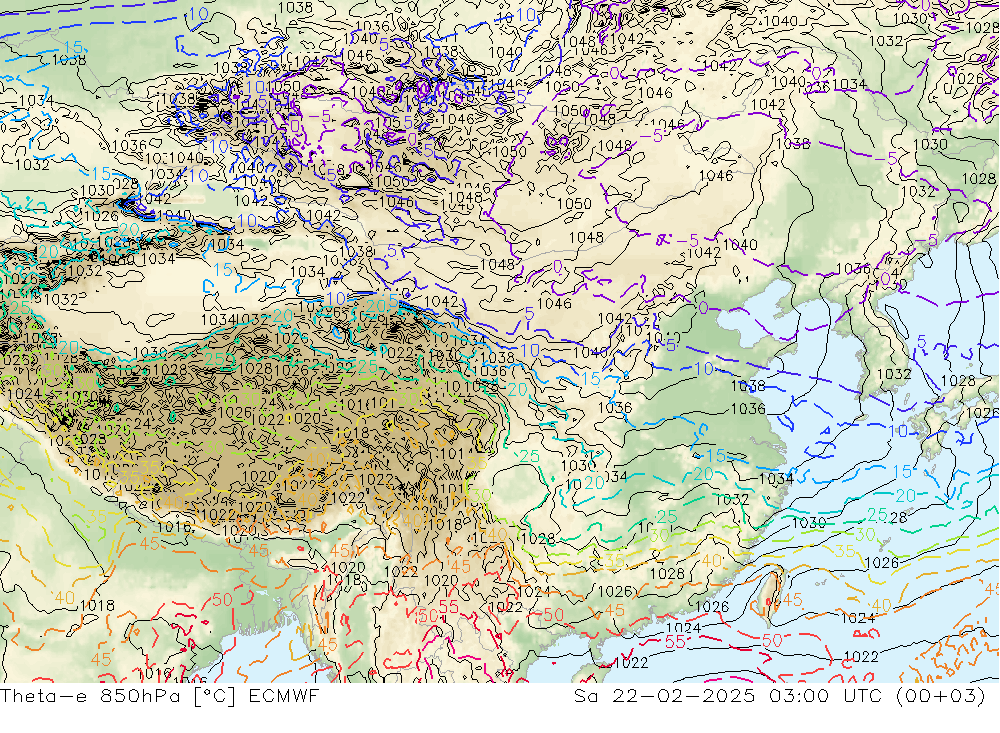1000x733 pixels.
Task: Click the '[°C]' unit label
Action: pyautogui.click(x=214, y=696)
